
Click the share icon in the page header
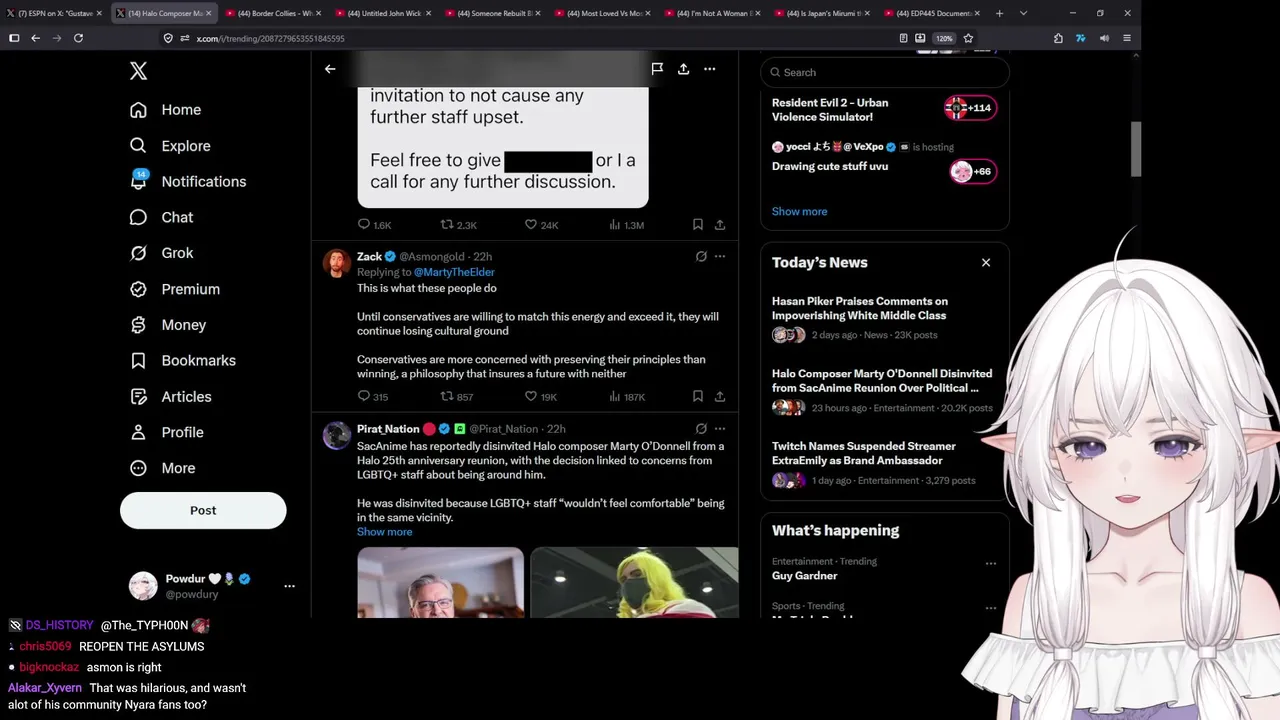tap(683, 69)
